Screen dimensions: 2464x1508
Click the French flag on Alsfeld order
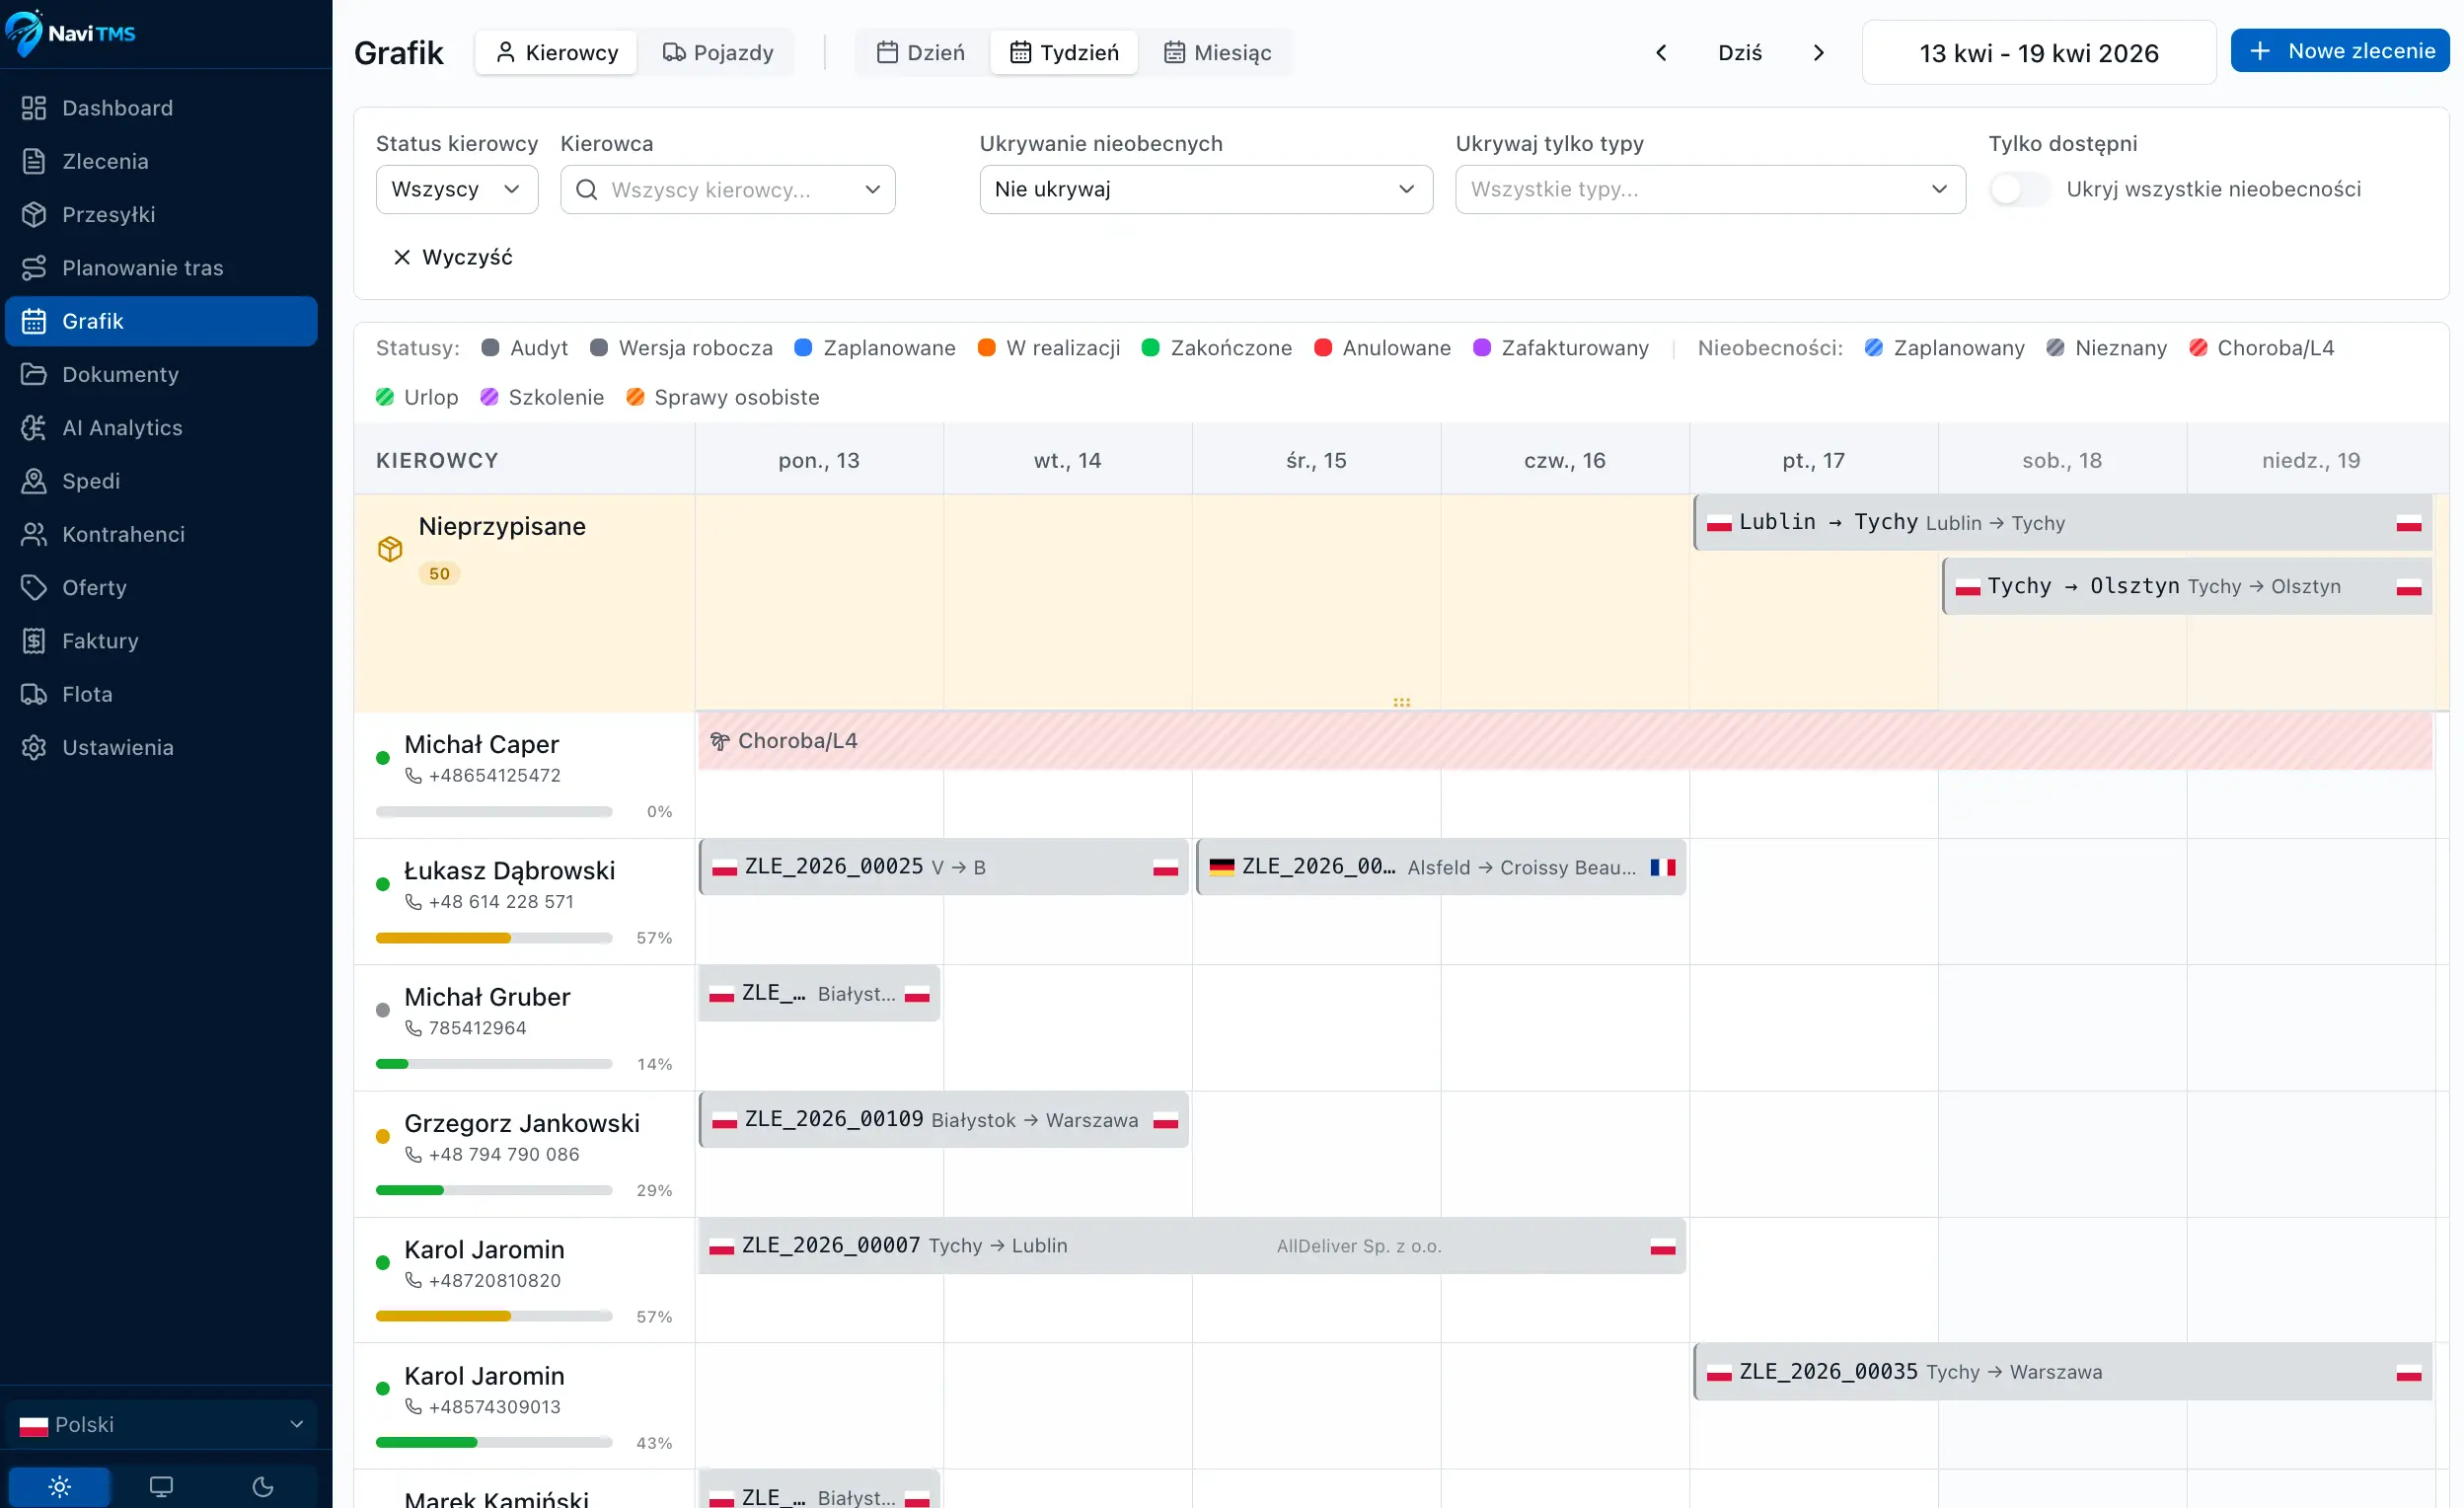tap(1663, 867)
